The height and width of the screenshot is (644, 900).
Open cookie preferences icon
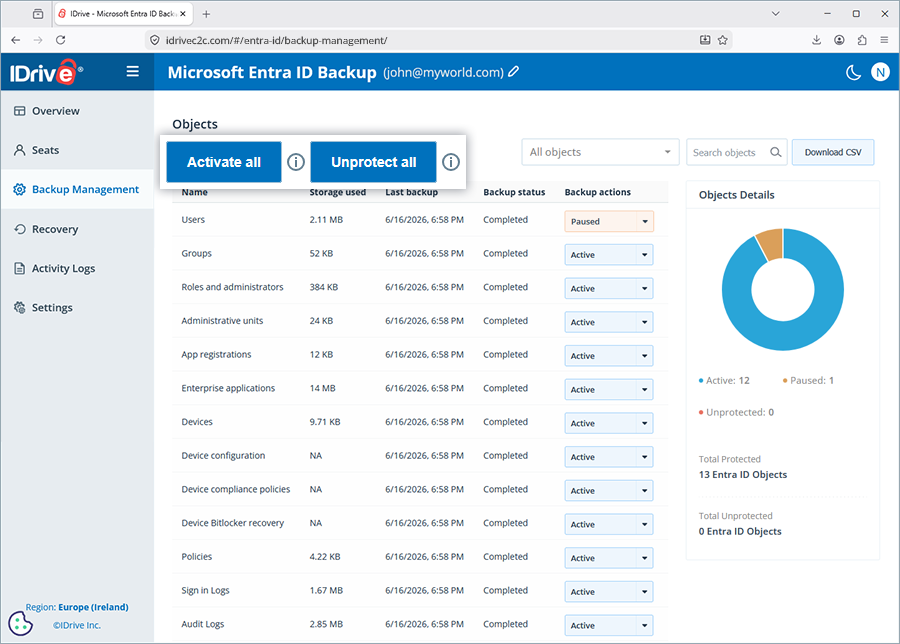(21, 623)
